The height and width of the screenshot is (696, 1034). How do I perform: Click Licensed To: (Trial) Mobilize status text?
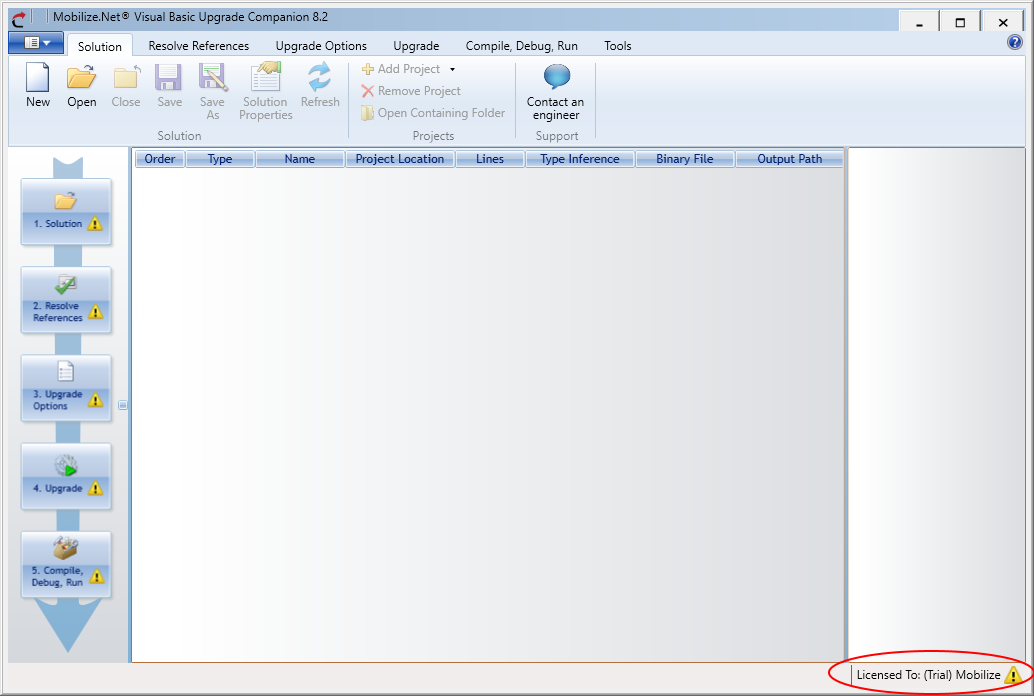pyautogui.click(x=928, y=675)
